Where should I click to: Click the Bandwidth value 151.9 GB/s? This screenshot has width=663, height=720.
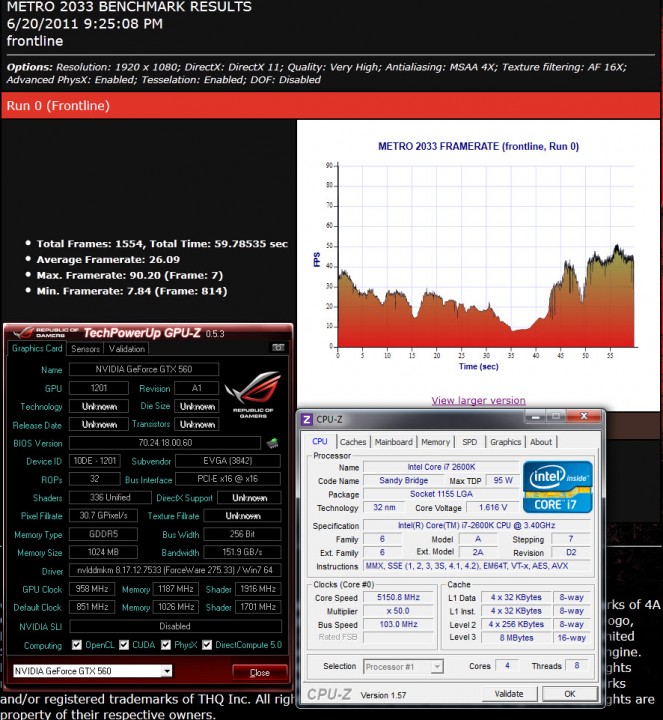click(x=242, y=552)
